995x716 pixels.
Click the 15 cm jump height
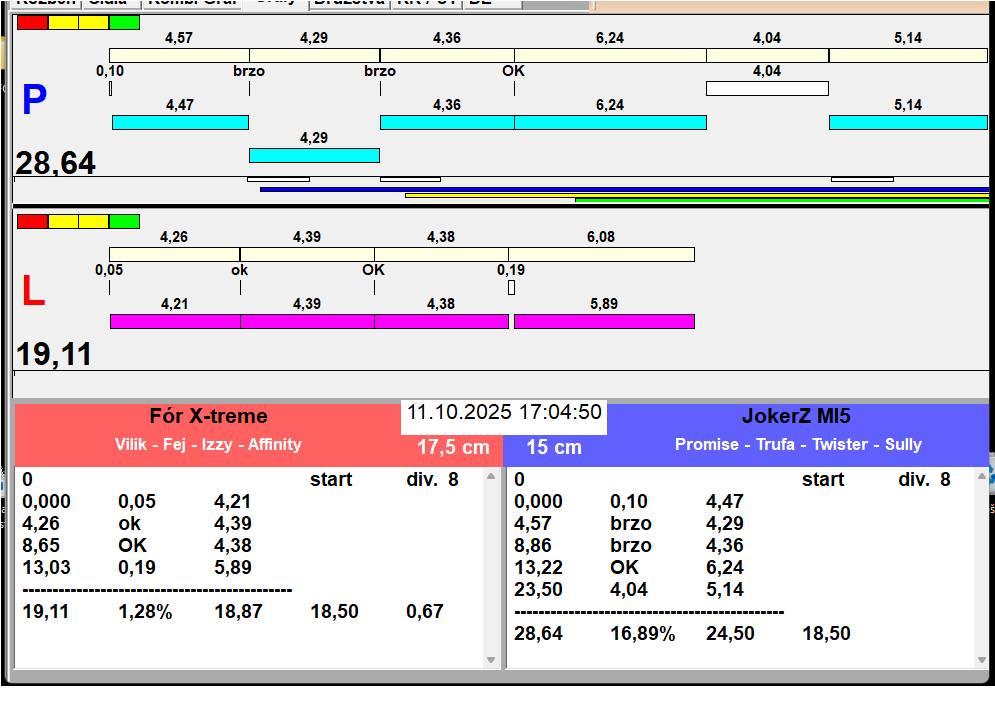[554, 448]
